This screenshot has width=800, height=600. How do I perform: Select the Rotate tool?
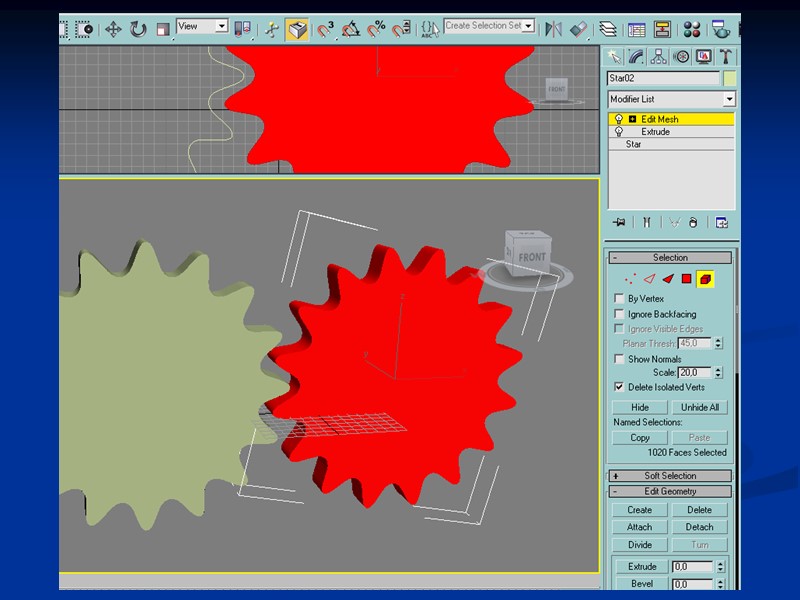click(138, 29)
